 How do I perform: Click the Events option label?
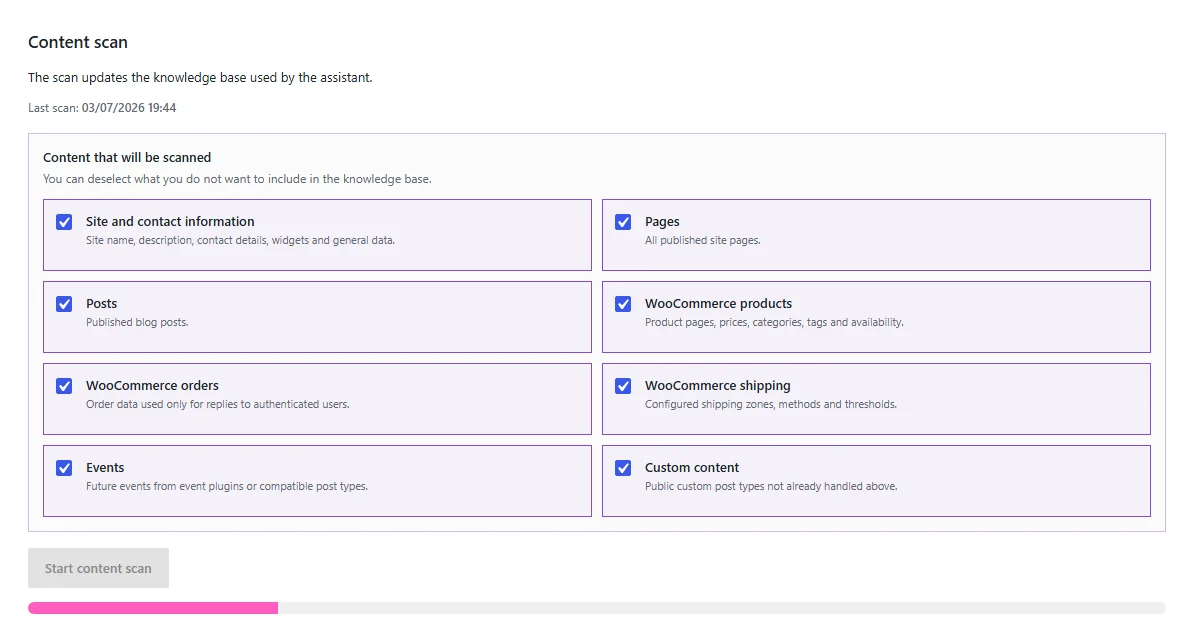(x=105, y=467)
